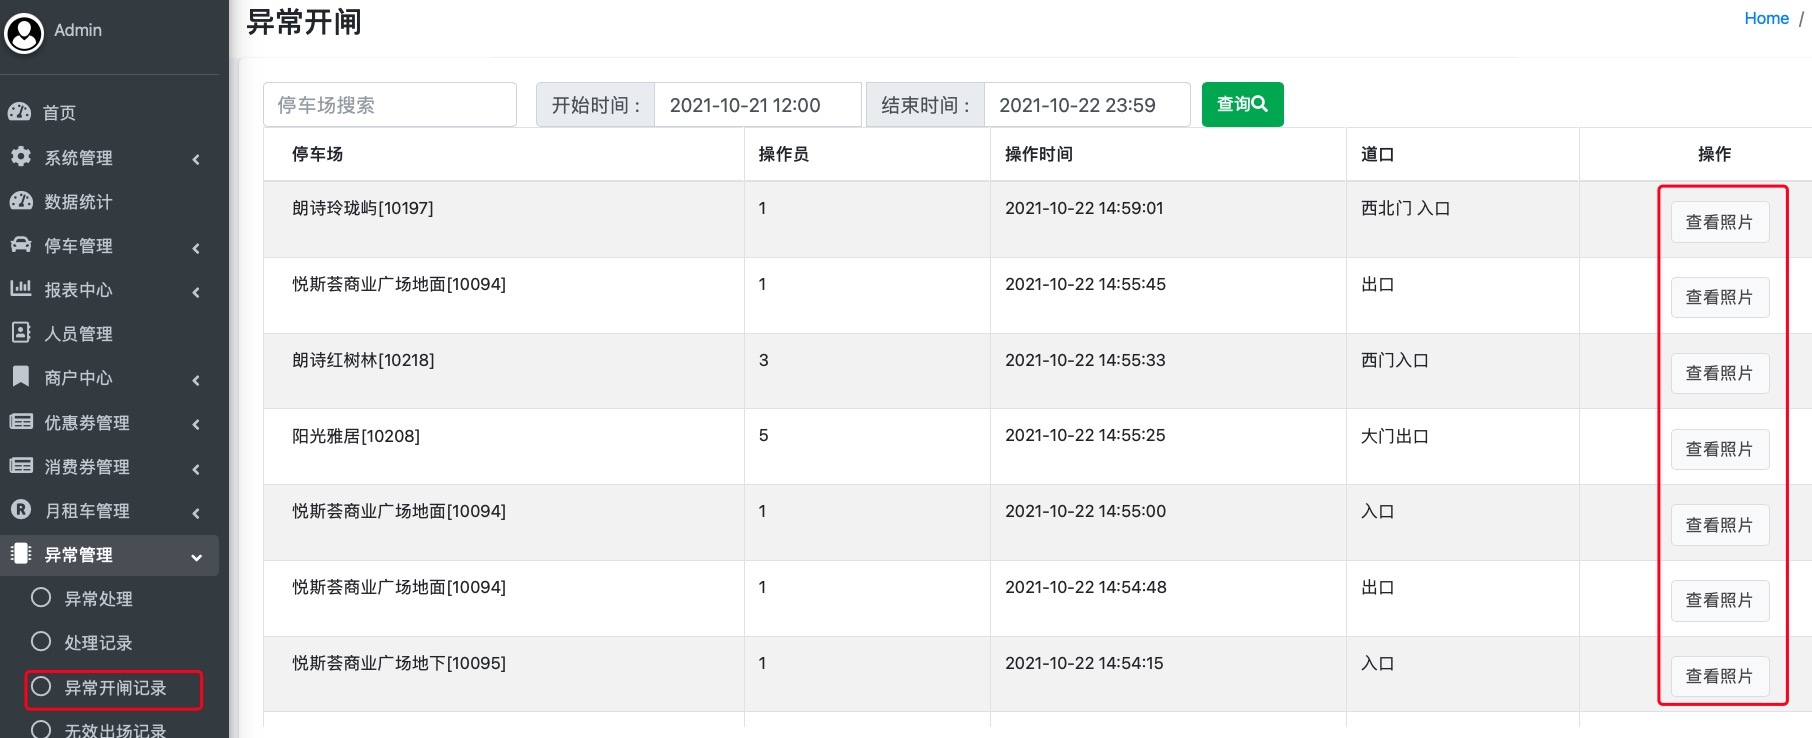The width and height of the screenshot is (1812, 738).
Task: View photos for 朗诗玲珑屿[10197] row
Action: point(1719,222)
